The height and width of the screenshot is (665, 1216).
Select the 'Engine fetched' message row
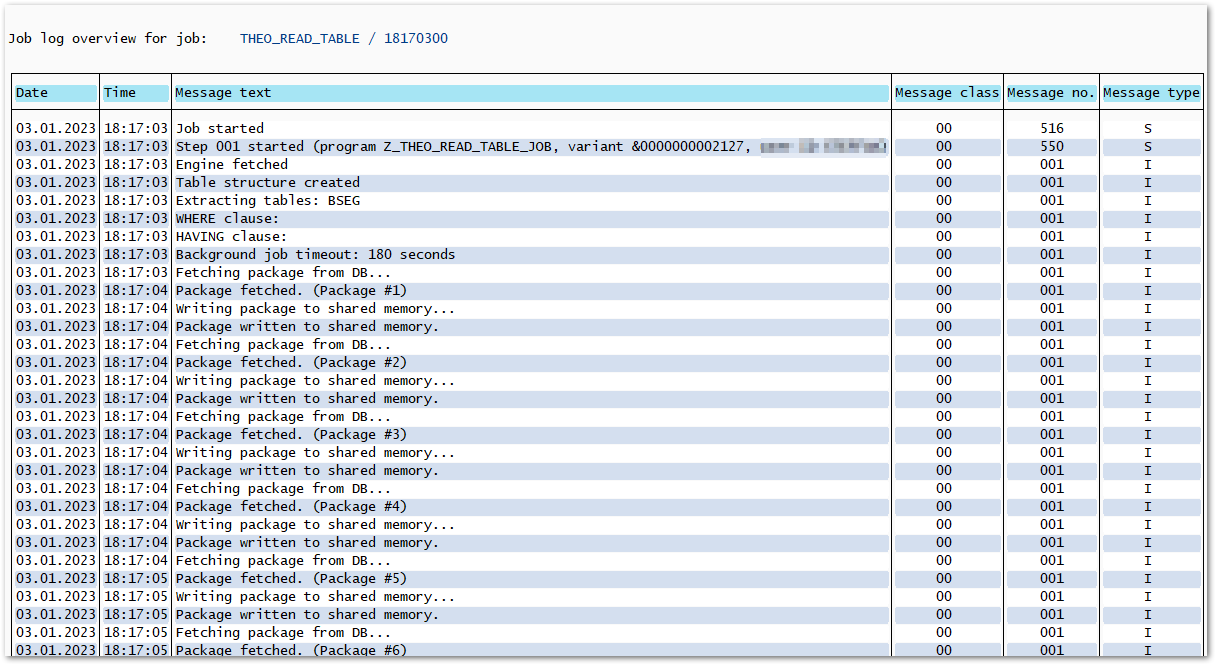point(232,164)
